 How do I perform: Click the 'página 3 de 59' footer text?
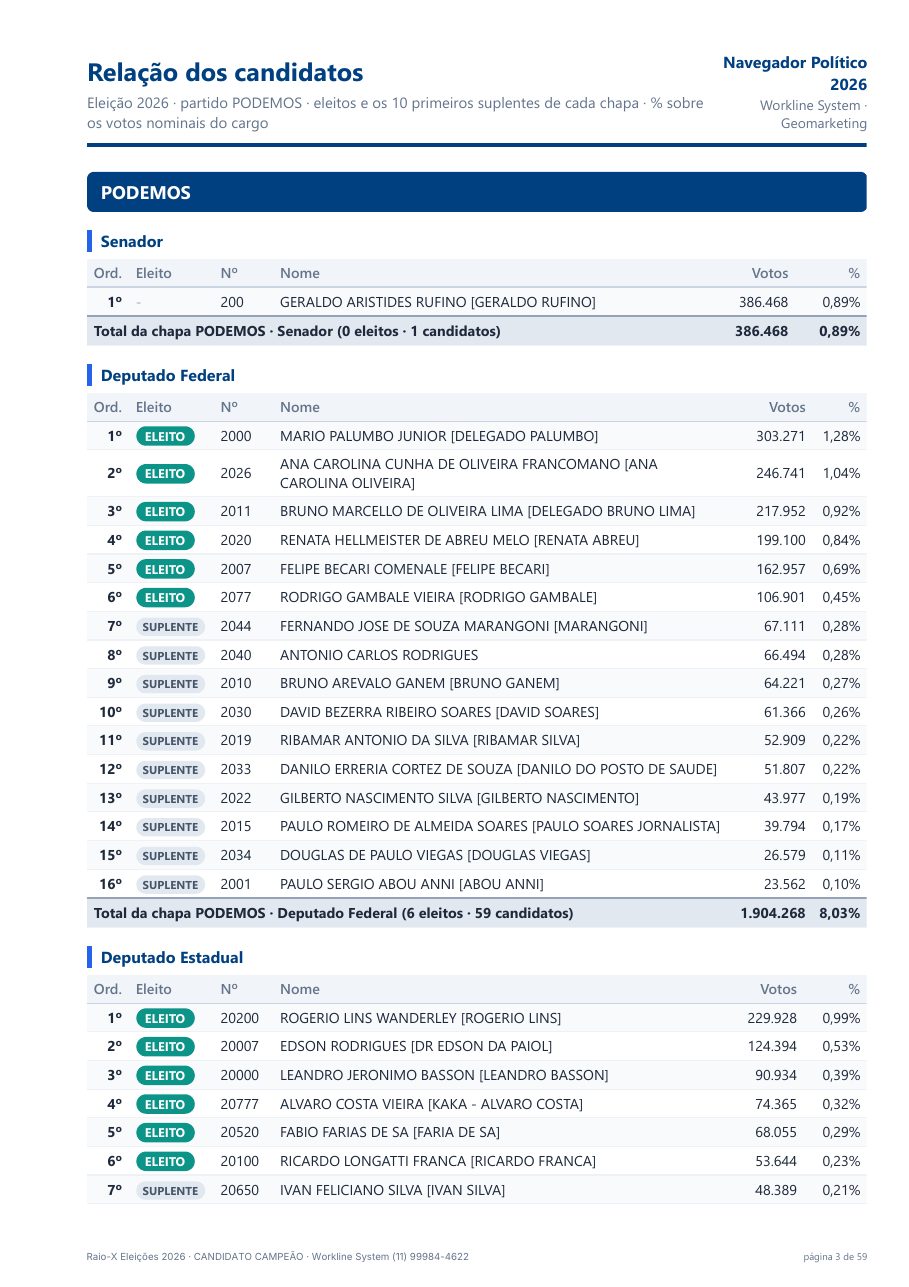pos(835,1256)
